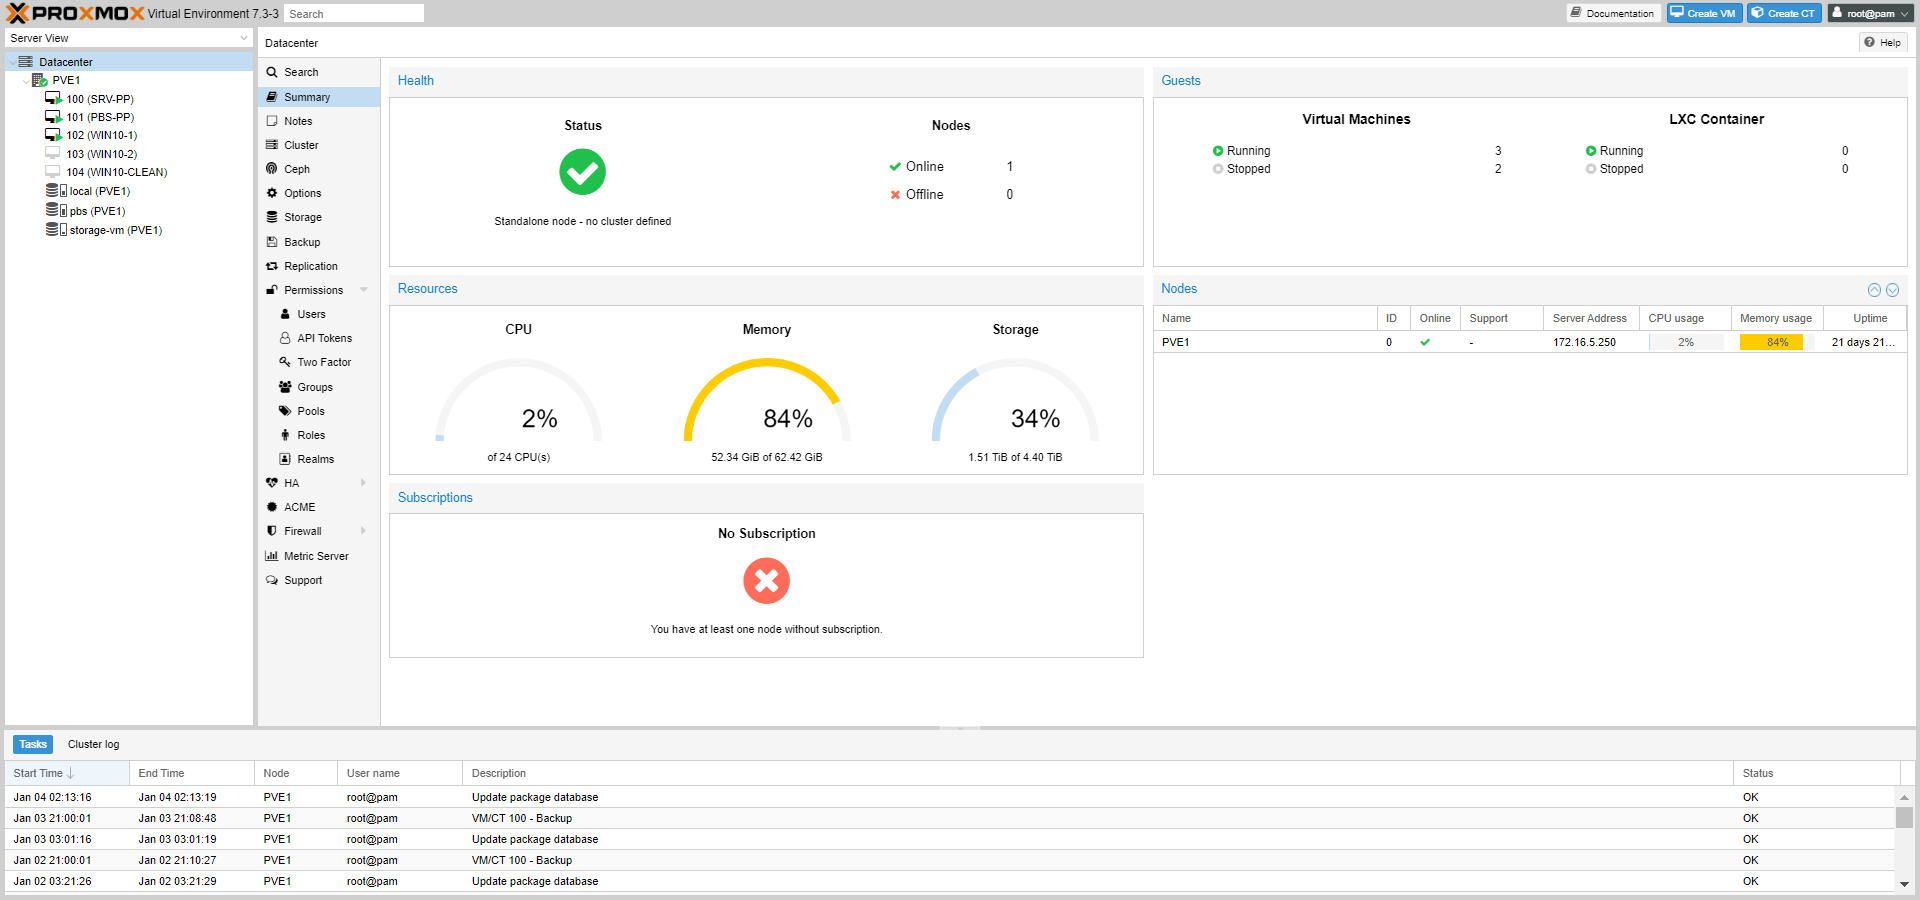Click the Two Factor key icon
1920x900 pixels.
point(285,362)
